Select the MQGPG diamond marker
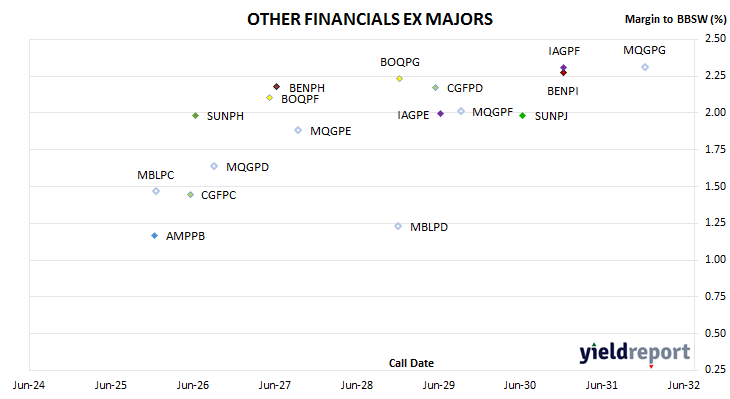 [645, 68]
